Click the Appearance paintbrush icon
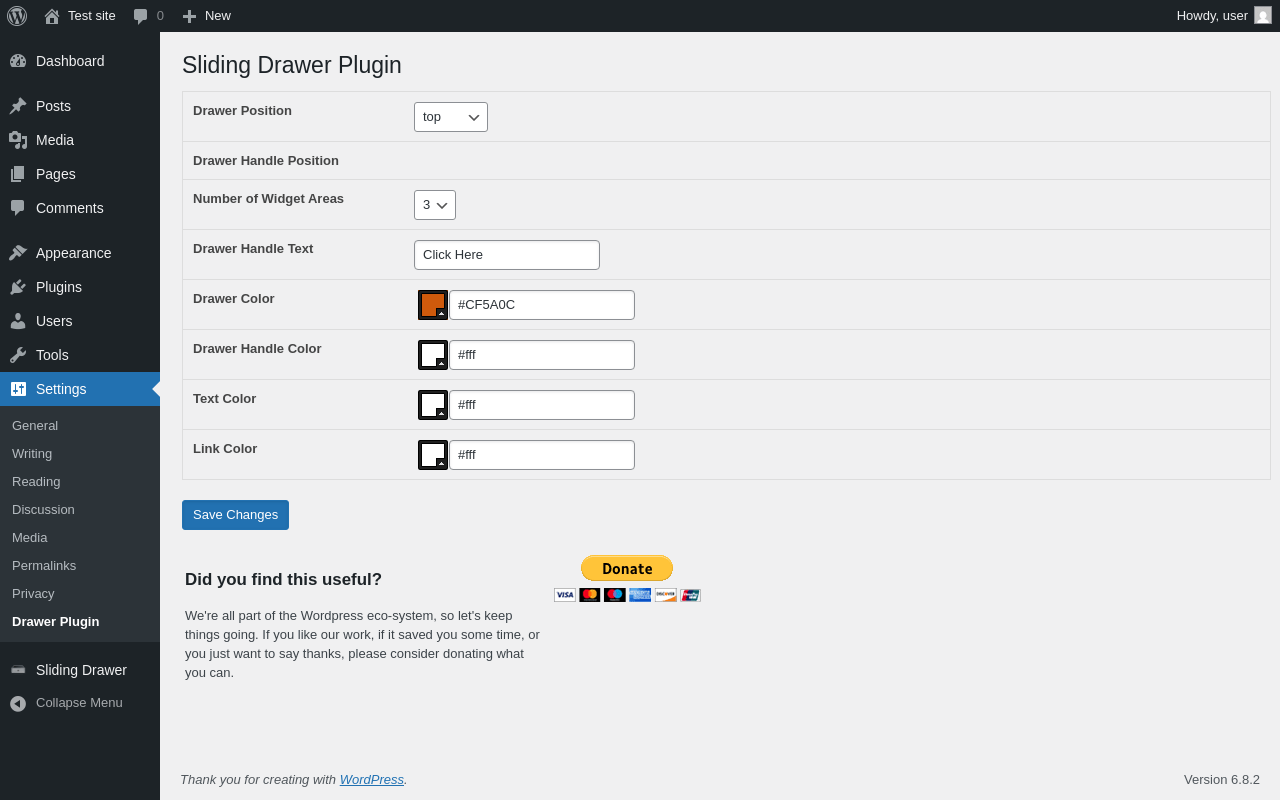The height and width of the screenshot is (800, 1280). (18, 253)
